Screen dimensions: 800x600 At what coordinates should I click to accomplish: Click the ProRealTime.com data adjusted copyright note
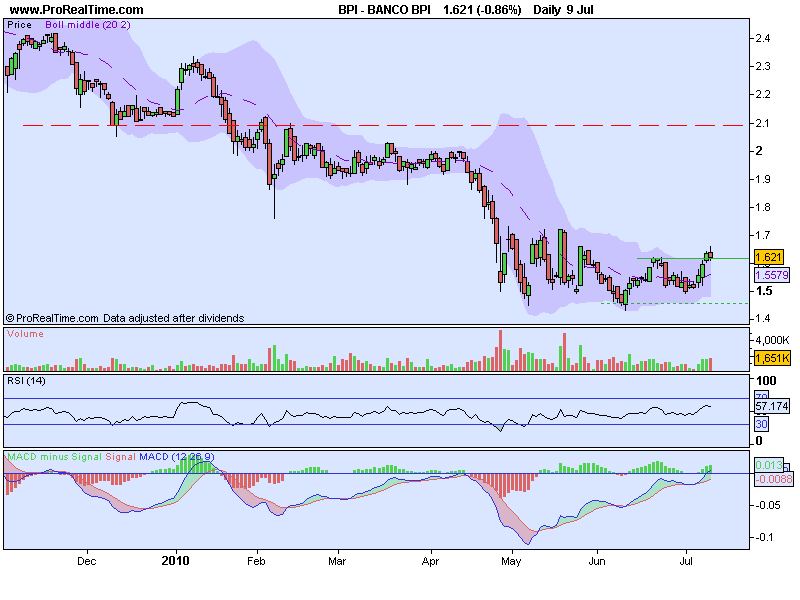coord(125,318)
